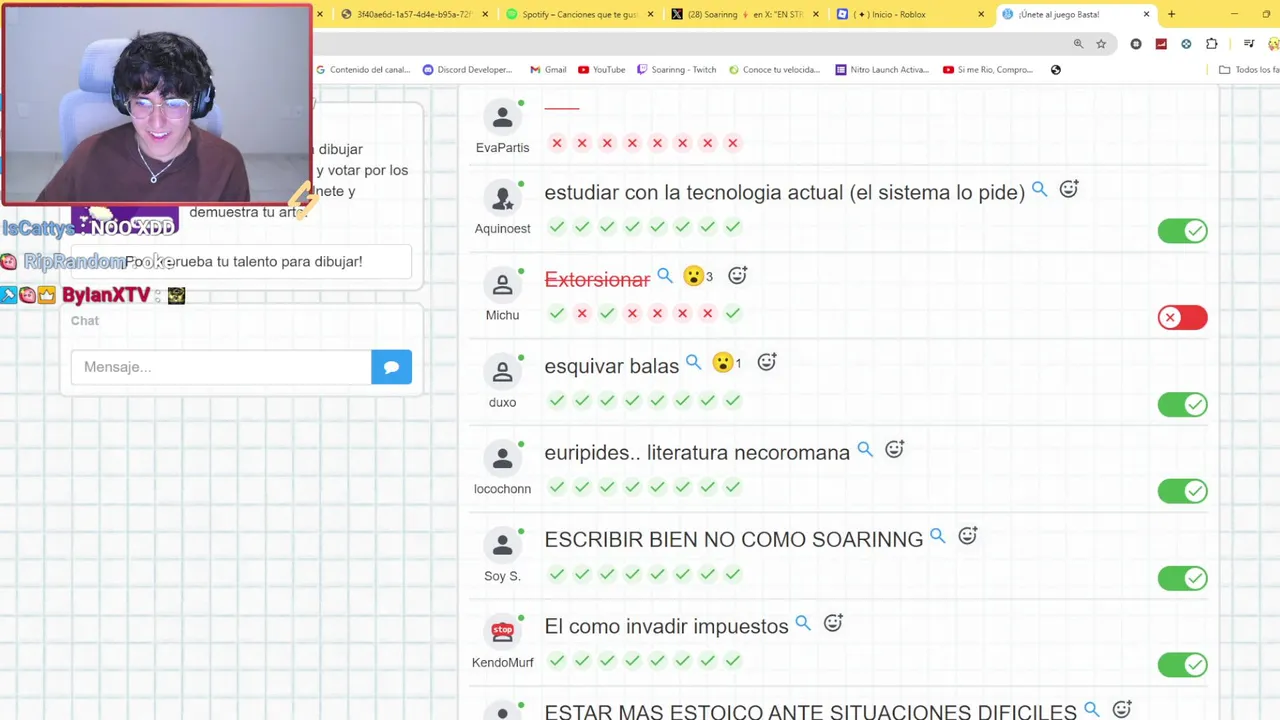
Task: Open 'Si me Rio, Compro' bookmark
Action: (988, 70)
